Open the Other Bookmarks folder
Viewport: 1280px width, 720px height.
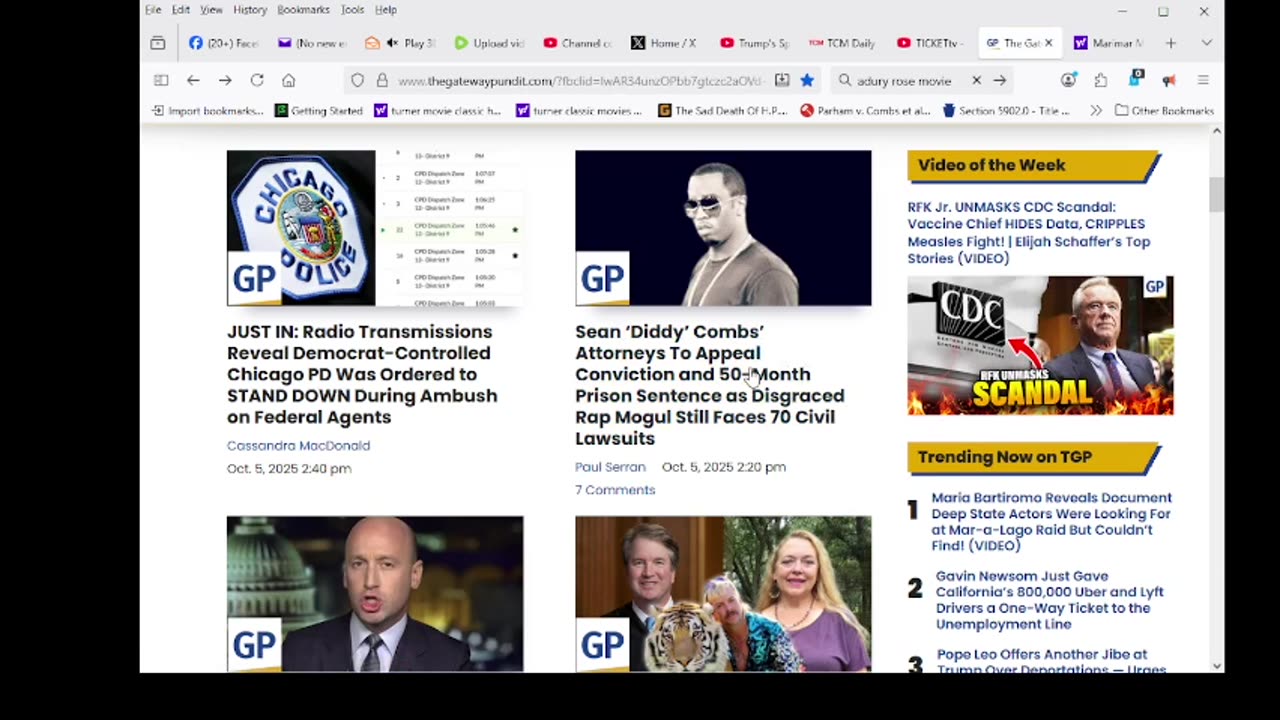(x=1164, y=111)
